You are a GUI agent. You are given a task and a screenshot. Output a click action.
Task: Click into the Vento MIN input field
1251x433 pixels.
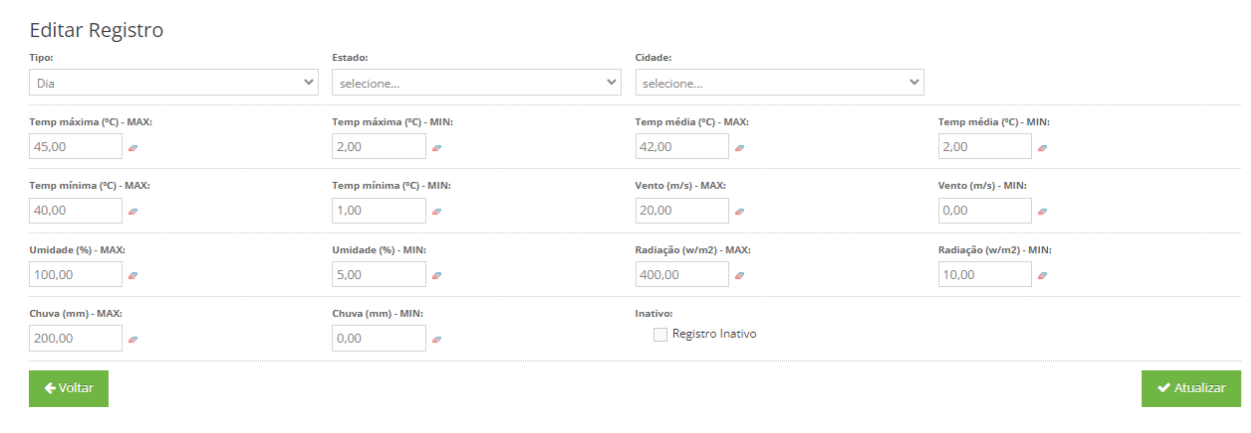click(984, 211)
